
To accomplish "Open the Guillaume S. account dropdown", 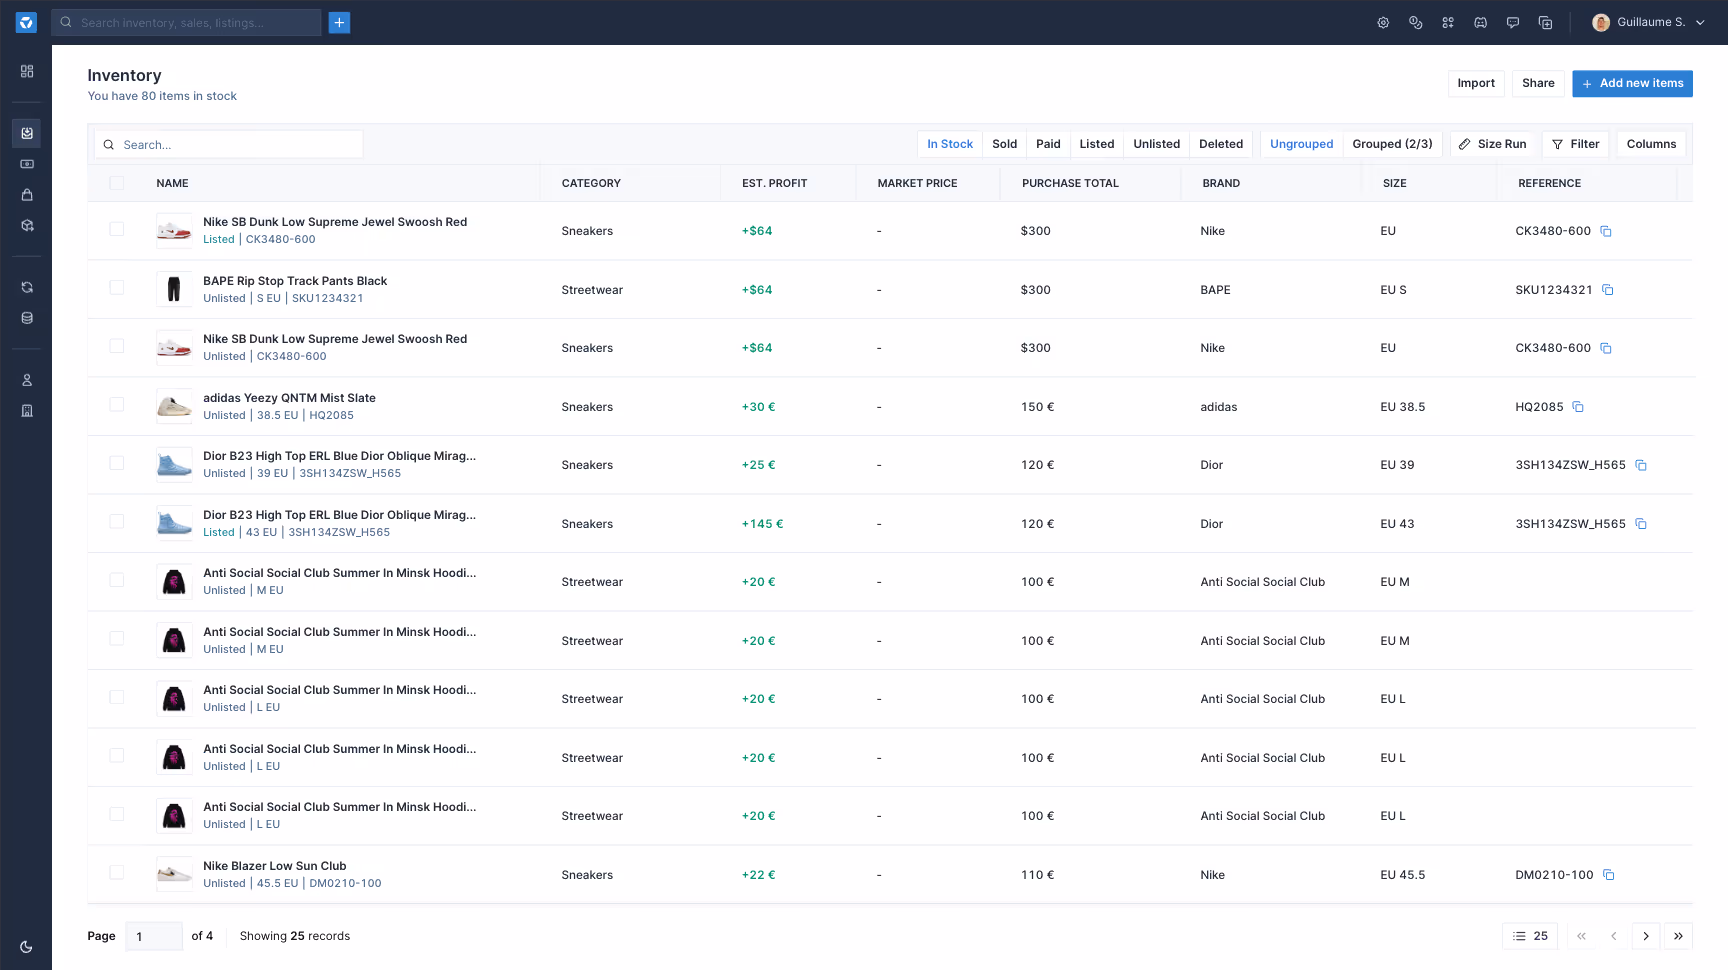I will coord(1649,22).
